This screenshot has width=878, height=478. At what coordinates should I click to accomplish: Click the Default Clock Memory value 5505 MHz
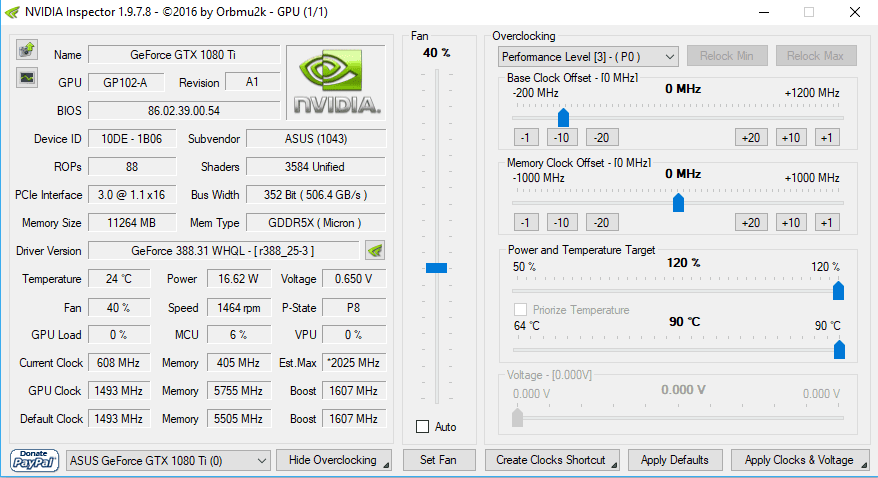(x=239, y=418)
